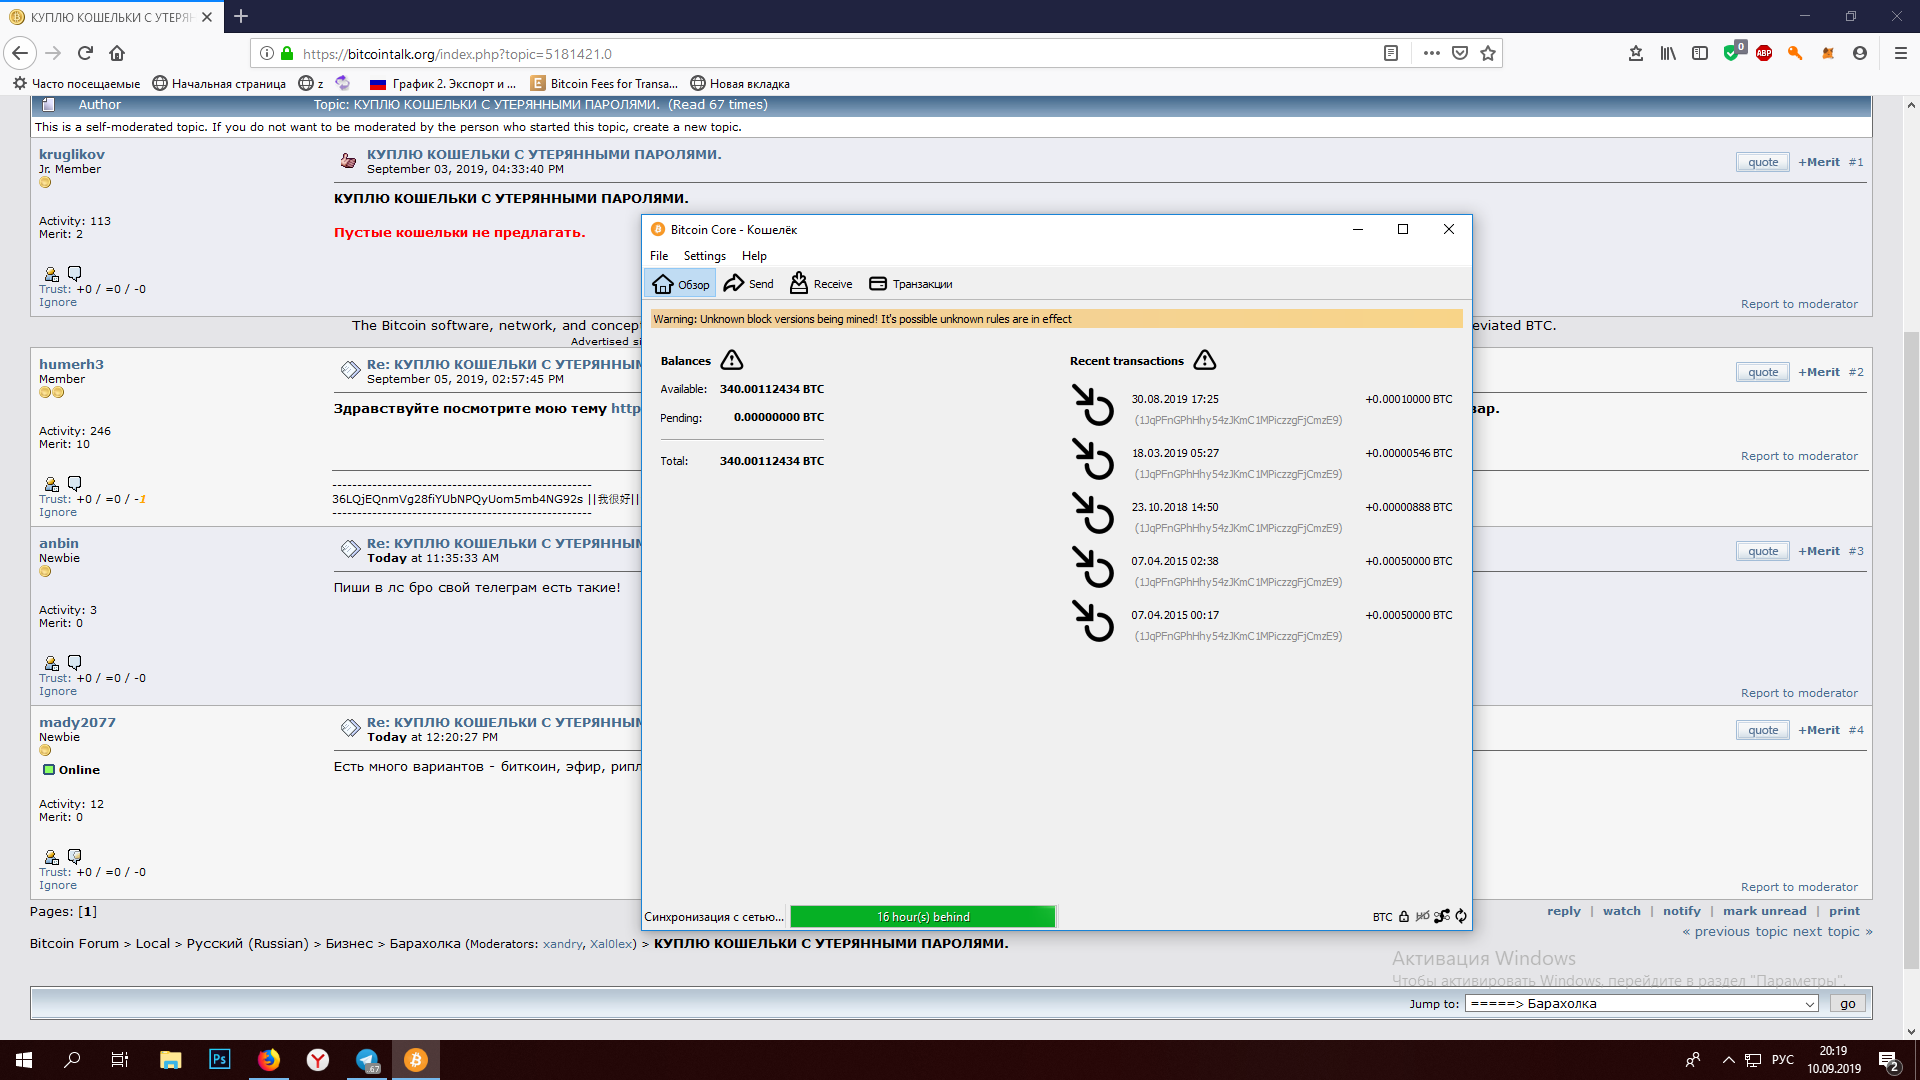The width and height of the screenshot is (1920, 1080).
Task: Open Telegram from the taskbar
Action: click(367, 1060)
